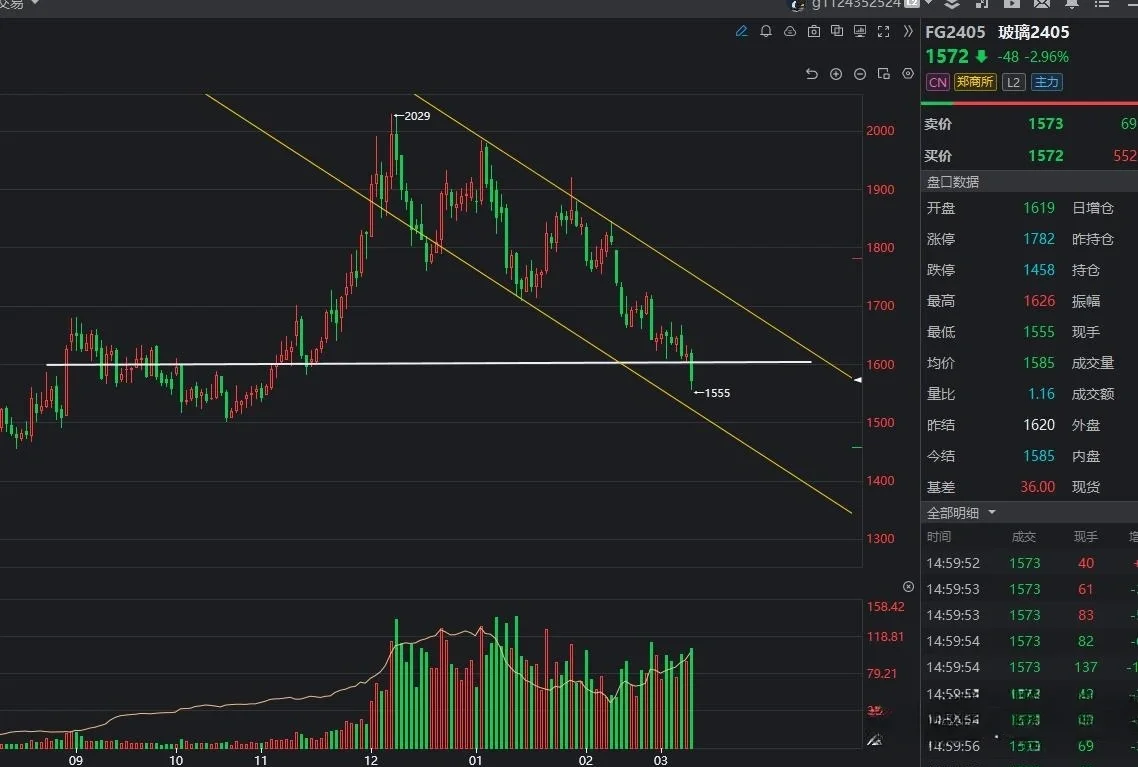
Task: Select the 14:59:52 trade record row
Action: [1000, 563]
